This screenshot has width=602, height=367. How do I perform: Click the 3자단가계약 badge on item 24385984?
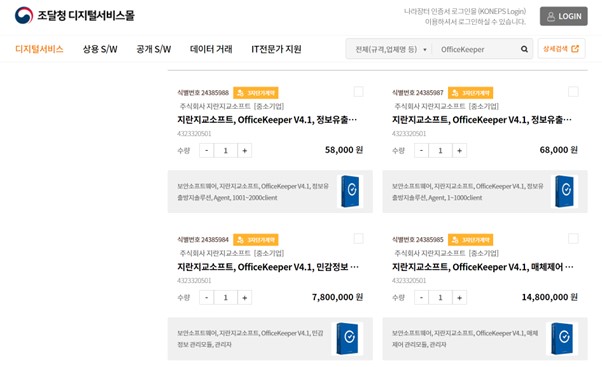tap(256, 240)
